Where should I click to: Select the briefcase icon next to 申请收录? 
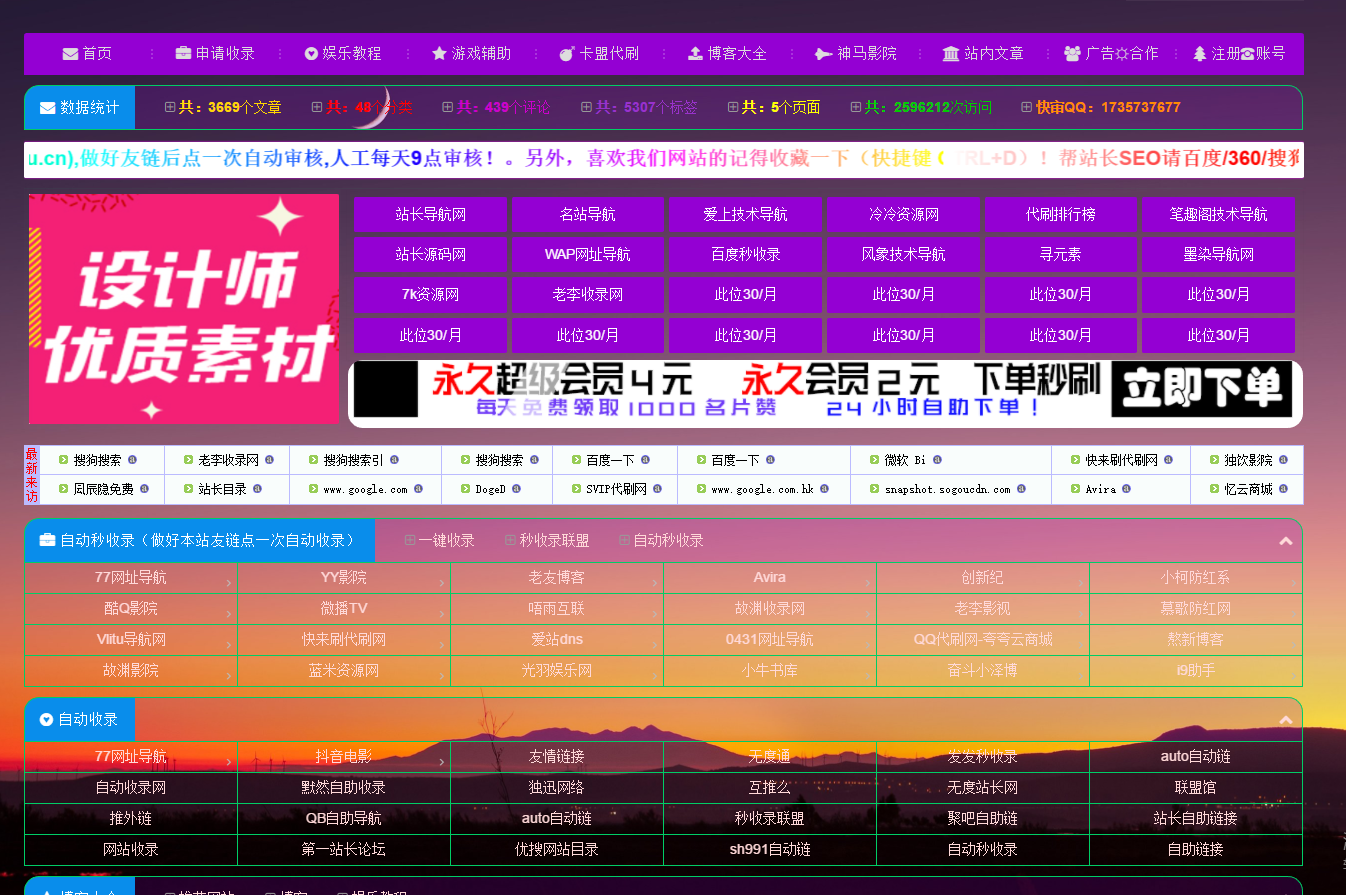pyautogui.click(x=182, y=55)
